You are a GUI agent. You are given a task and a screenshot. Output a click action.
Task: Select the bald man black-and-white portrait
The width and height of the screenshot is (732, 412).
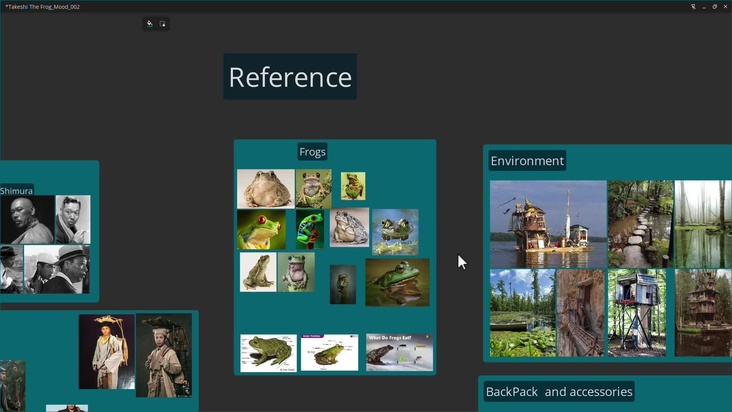pyautogui.click(x=27, y=219)
